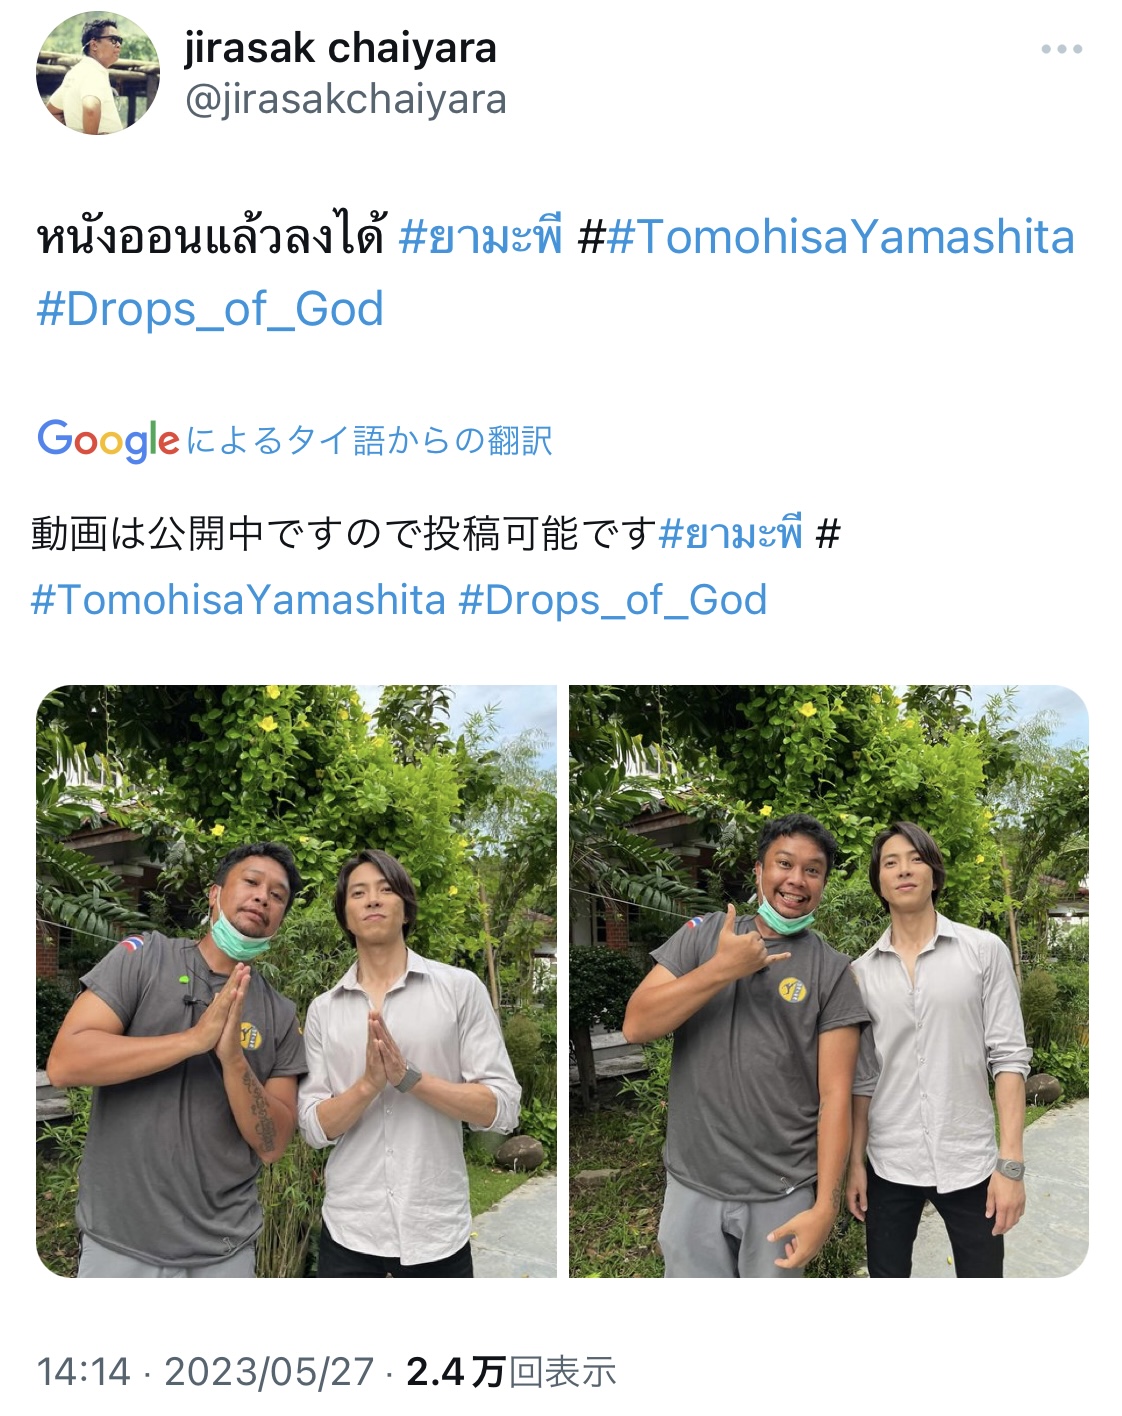Open #Drops_of_God hashtag in translated text
1122x1416 pixels.
coord(613,599)
